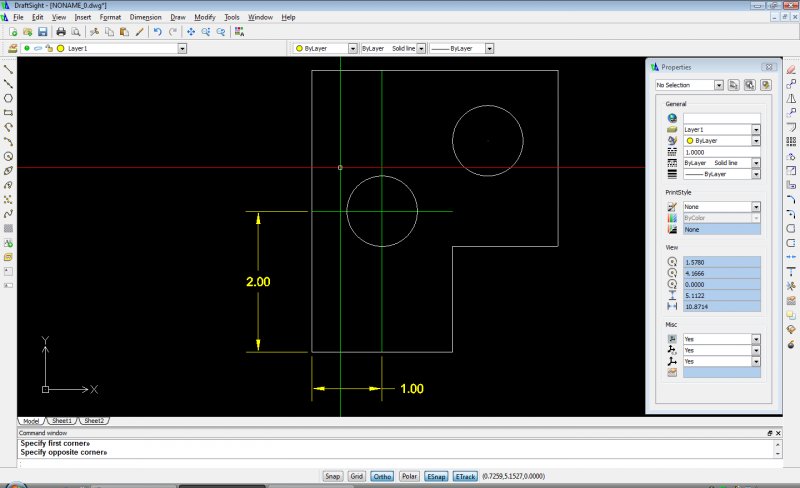Switch to the Sheet2 tab
800x488 pixels.
(94, 421)
